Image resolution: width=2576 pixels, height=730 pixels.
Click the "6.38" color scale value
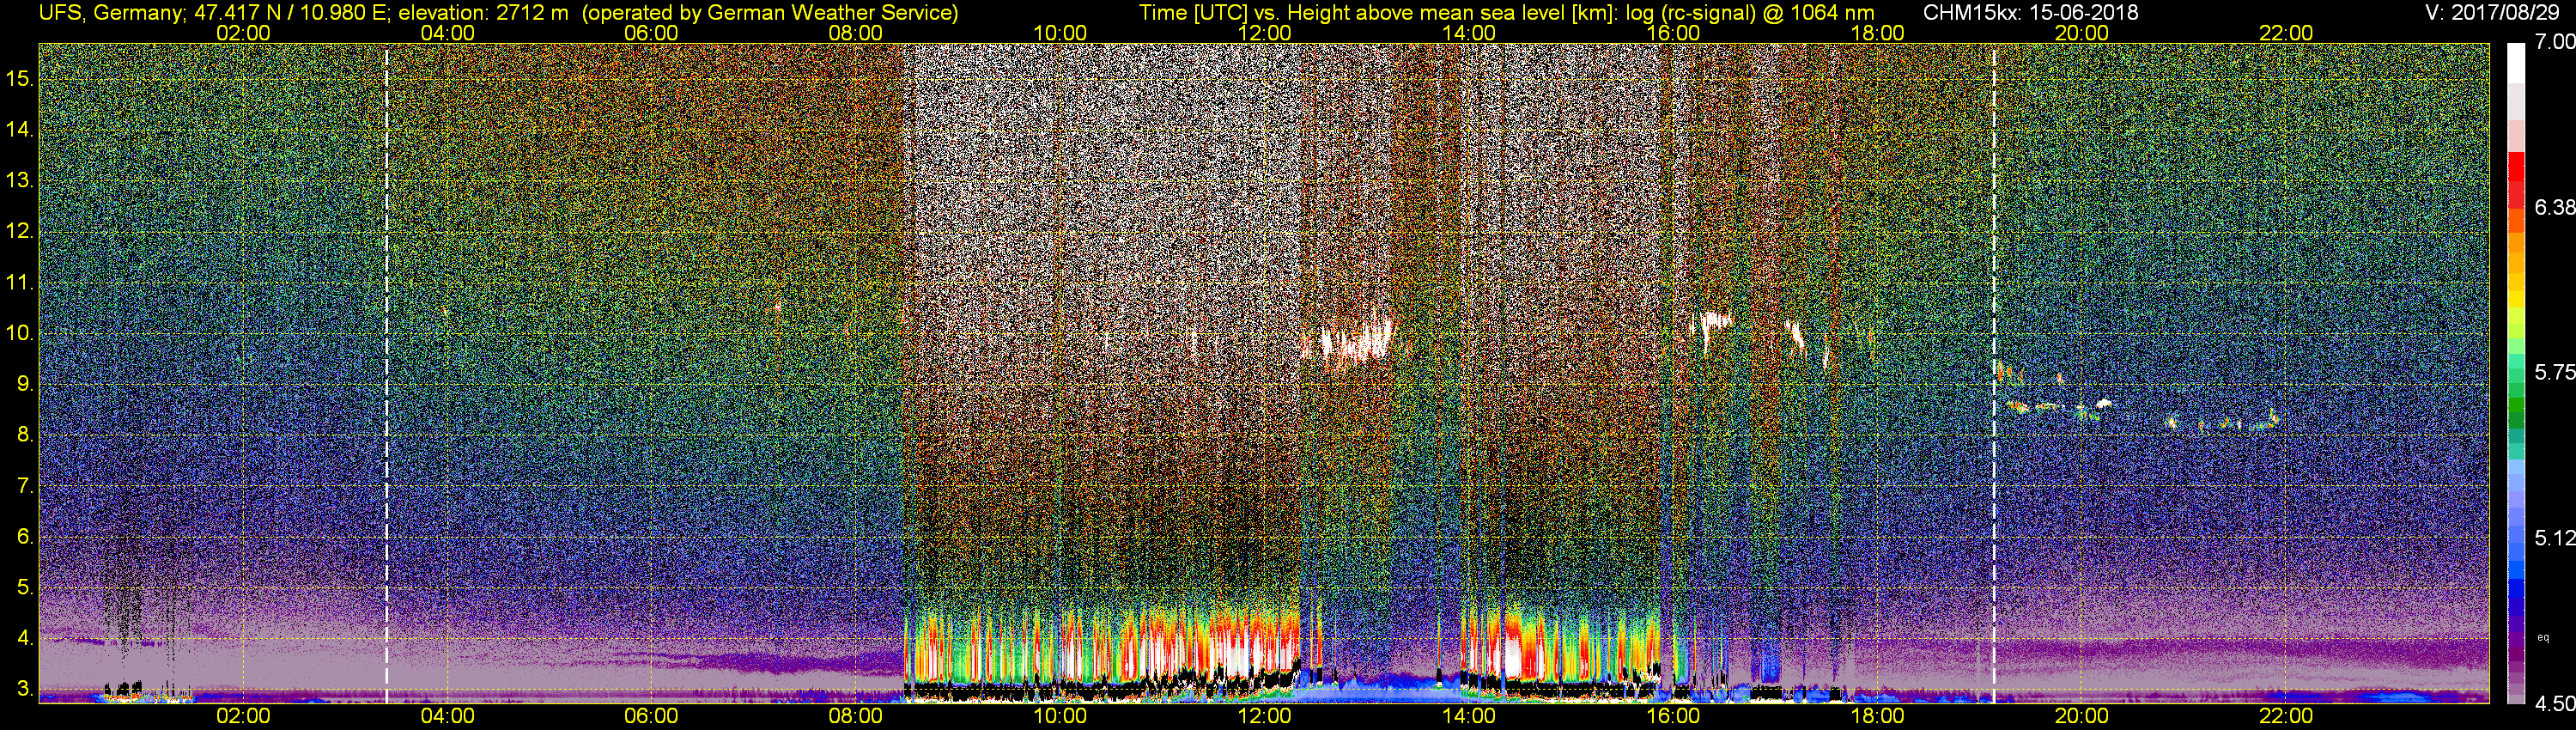click(2555, 208)
